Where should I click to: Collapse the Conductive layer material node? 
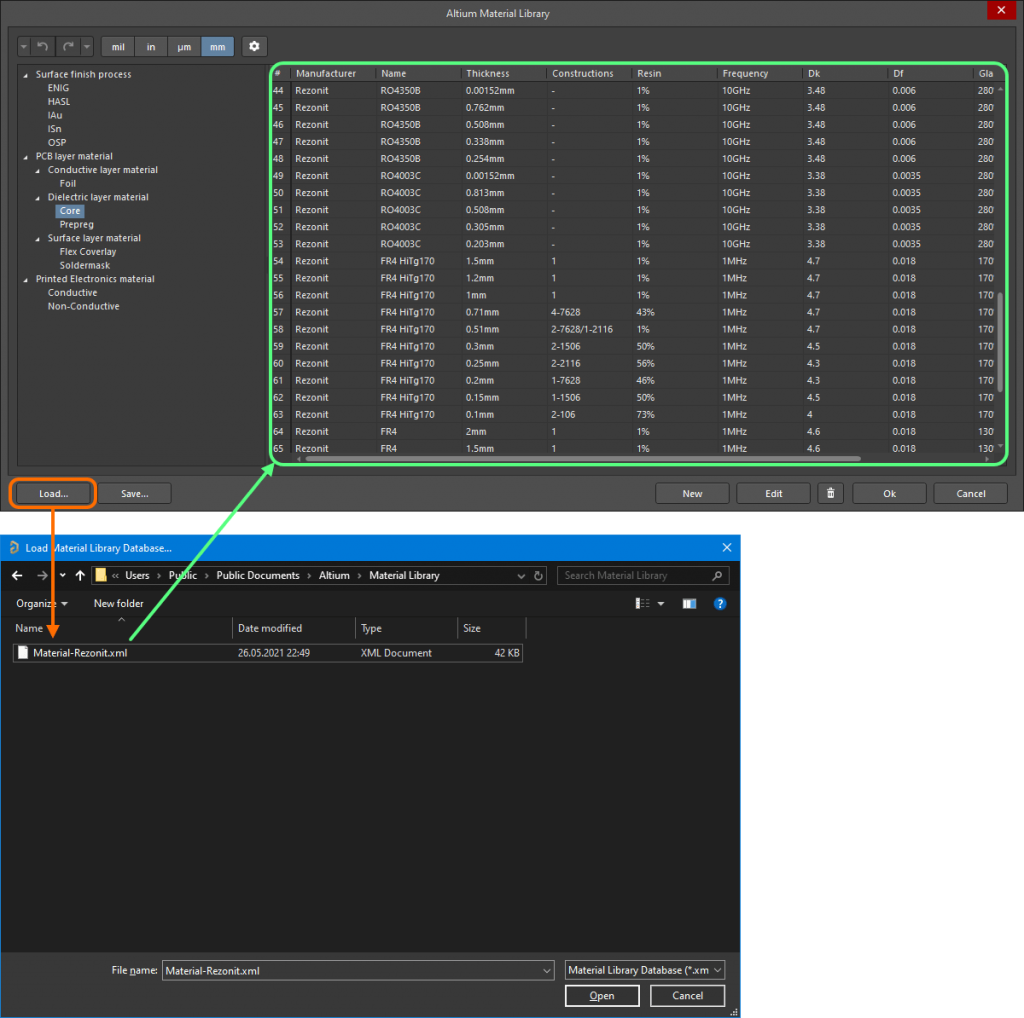37,170
